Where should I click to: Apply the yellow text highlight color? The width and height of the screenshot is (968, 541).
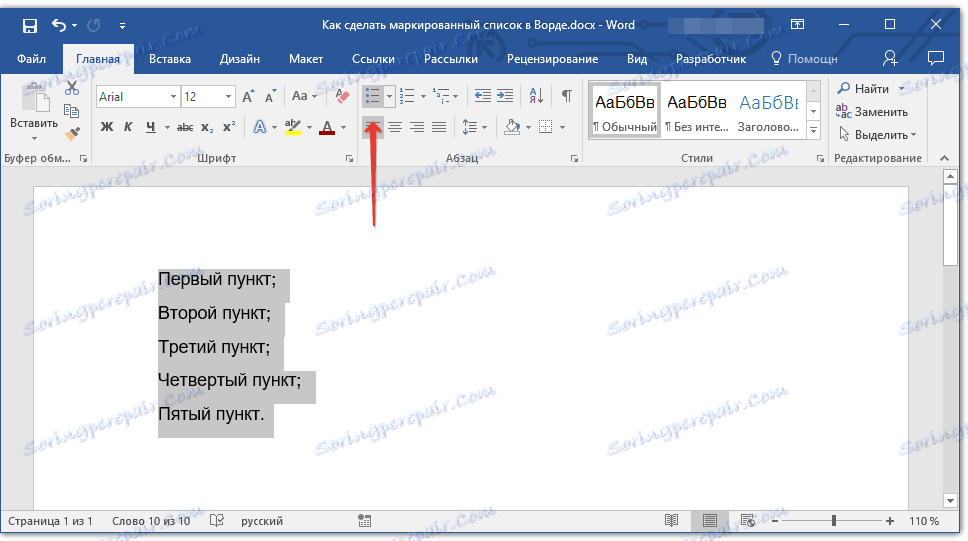pyautogui.click(x=293, y=127)
